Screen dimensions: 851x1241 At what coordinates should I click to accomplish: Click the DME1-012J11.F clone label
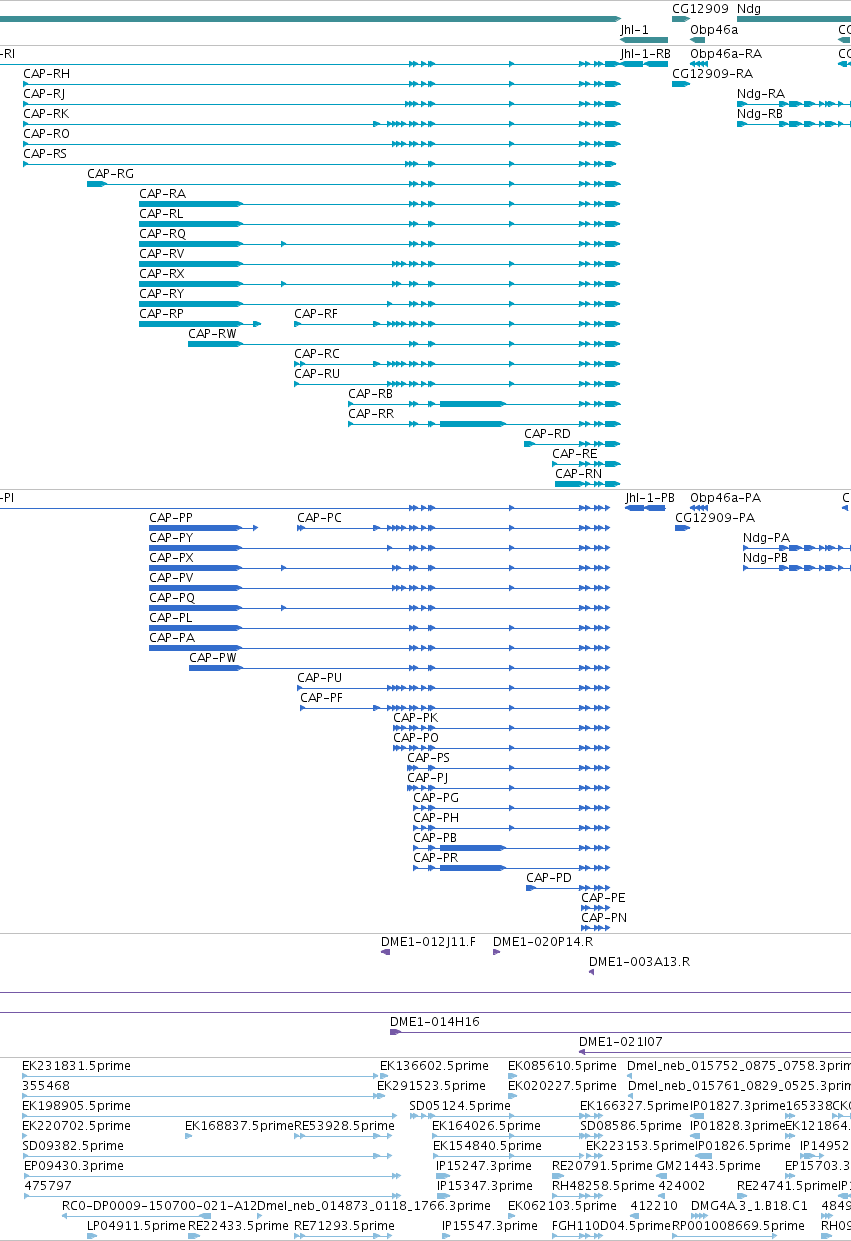[x=429, y=942]
